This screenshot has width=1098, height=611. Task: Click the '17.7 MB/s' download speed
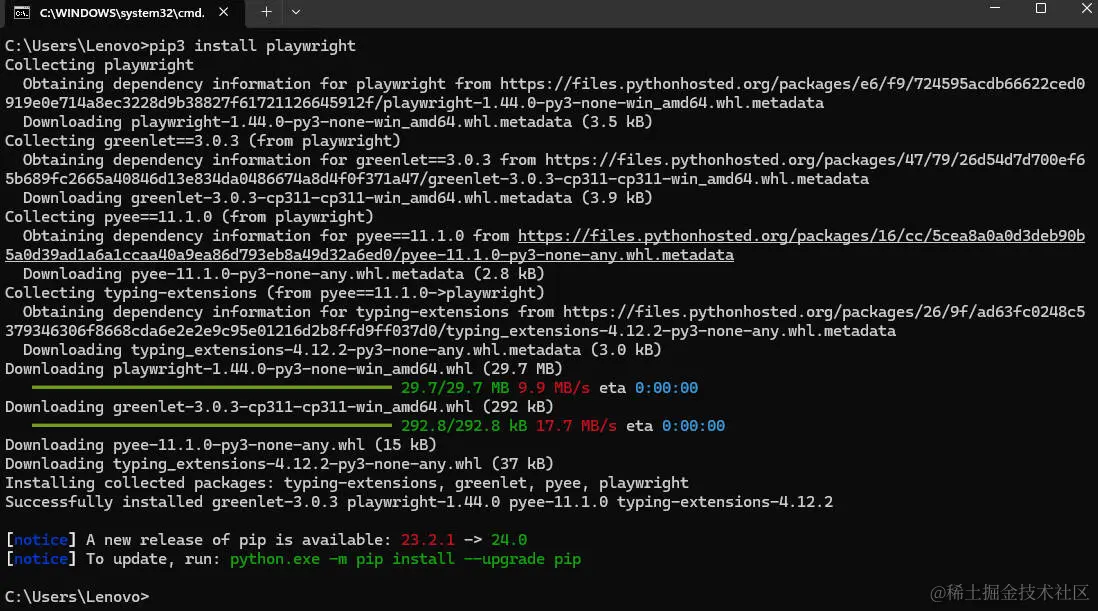click(x=576, y=426)
